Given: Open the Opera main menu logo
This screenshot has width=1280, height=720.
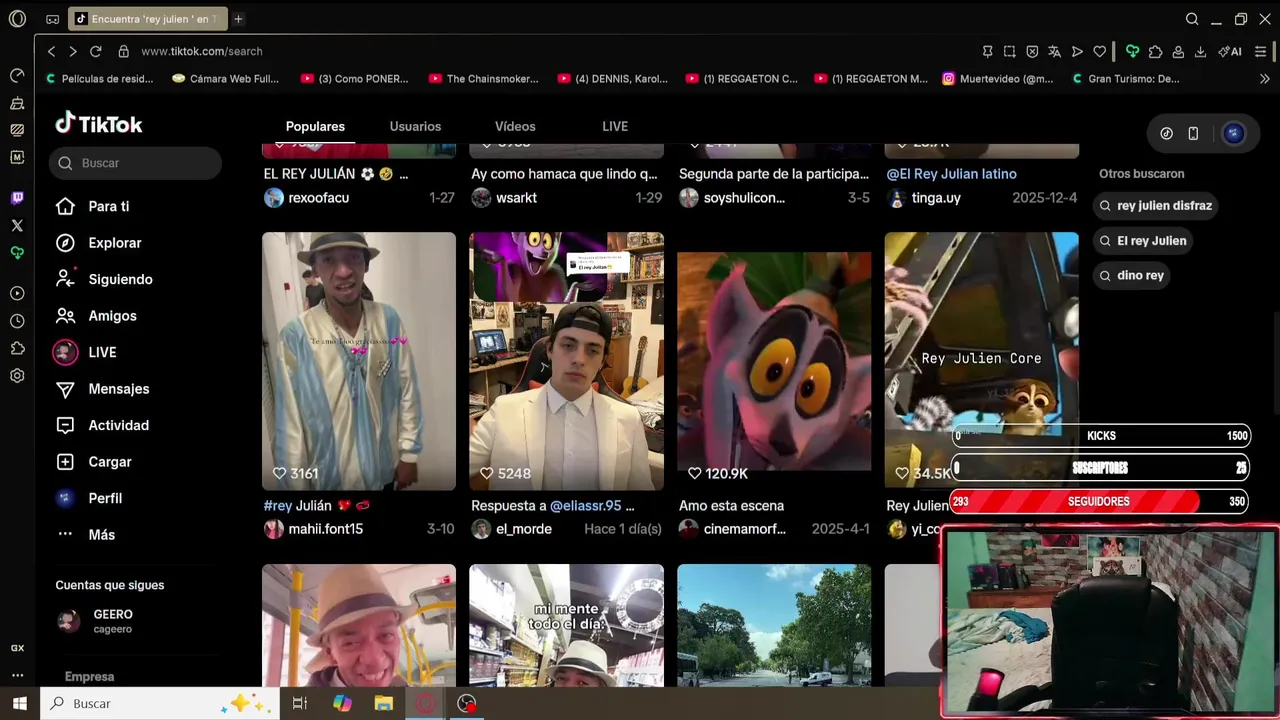Looking at the screenshot, I should (x=17, y=19).
